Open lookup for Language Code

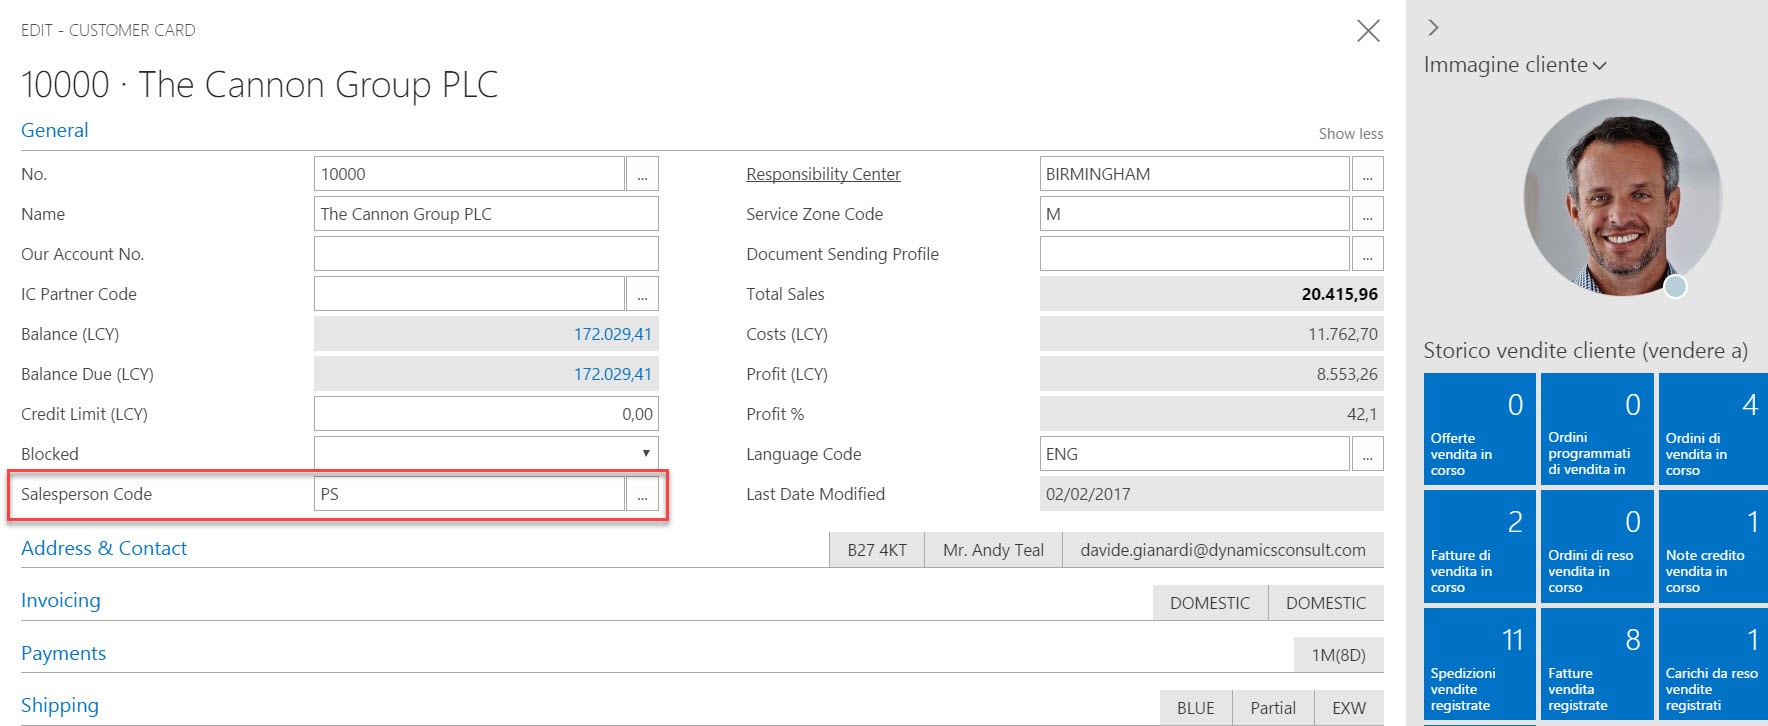[x=1367, y=454]
